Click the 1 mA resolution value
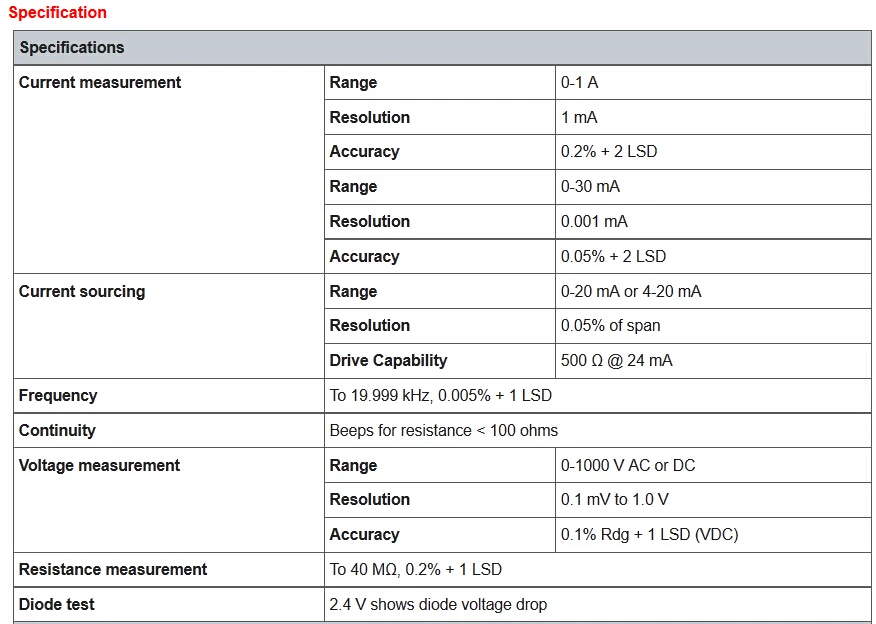Image resolution: width=876 pixels, height=624 pixels. tap(579, 117)
